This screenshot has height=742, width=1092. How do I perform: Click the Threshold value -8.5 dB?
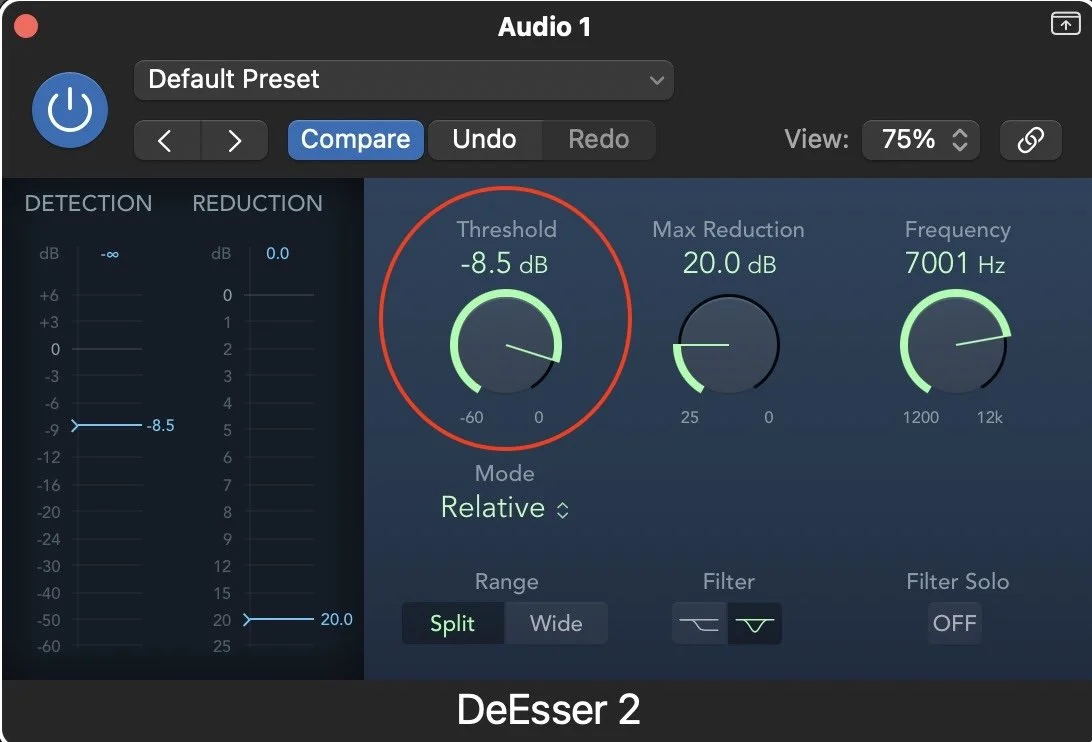click(504, 263)
